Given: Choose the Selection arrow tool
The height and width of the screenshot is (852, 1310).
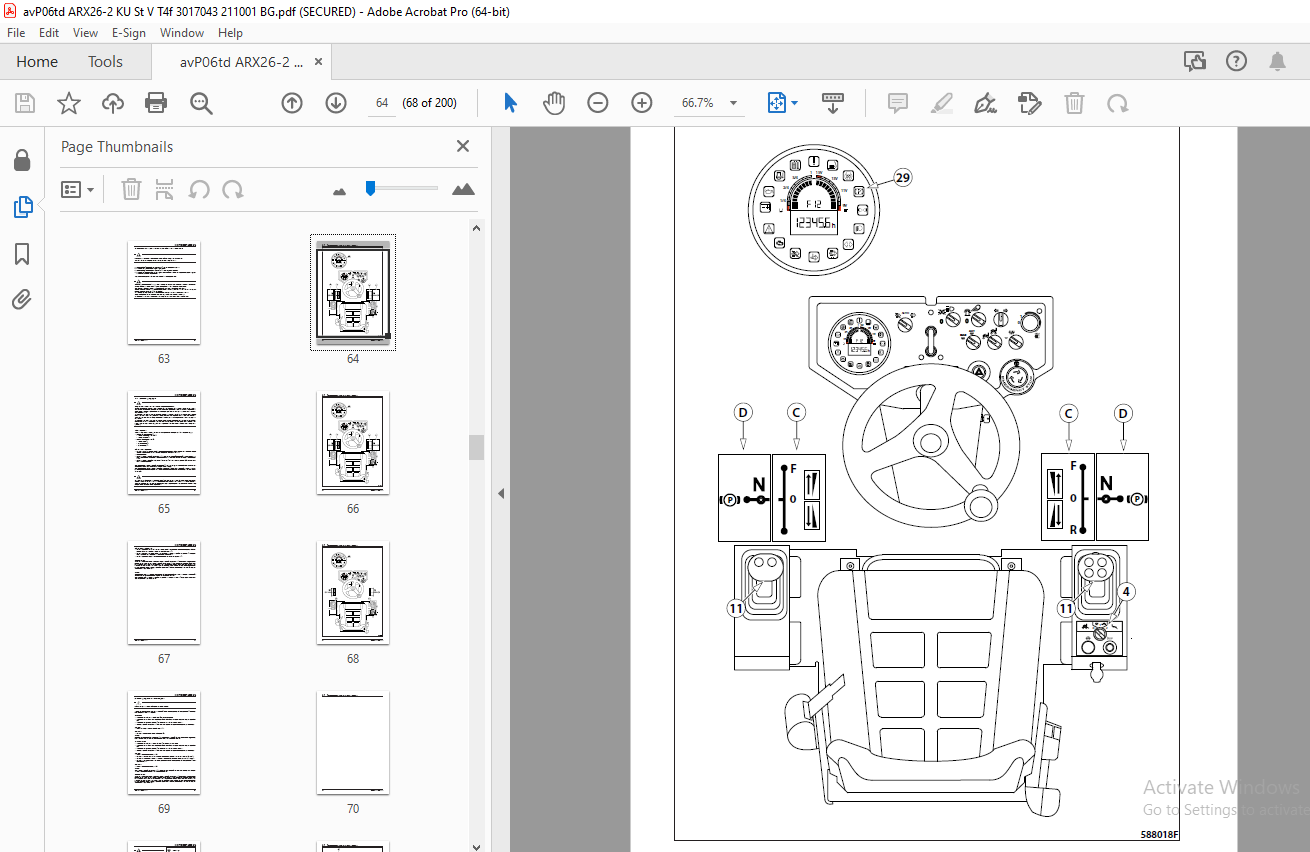Looking at the screenshot, I should click(510, 103).
